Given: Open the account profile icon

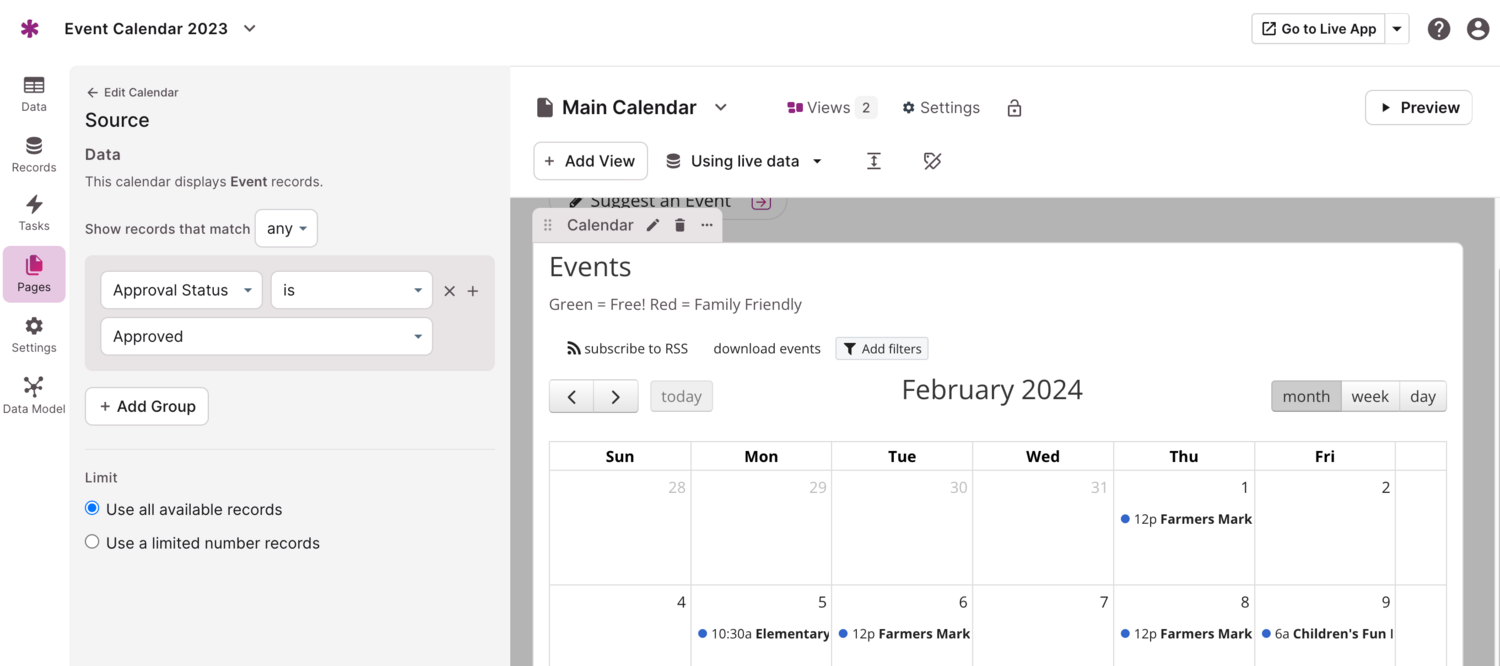Looking at the screenshot, I should pyautogui.click(x=1478, y=28).
